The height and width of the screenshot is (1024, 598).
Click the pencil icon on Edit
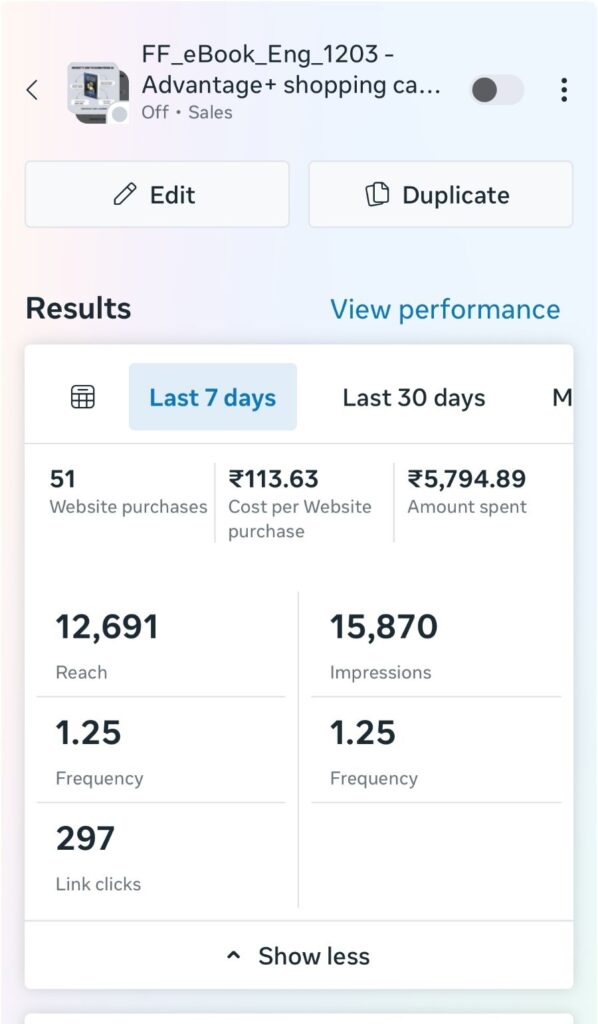pyautogui.click(x=125, y=195)
